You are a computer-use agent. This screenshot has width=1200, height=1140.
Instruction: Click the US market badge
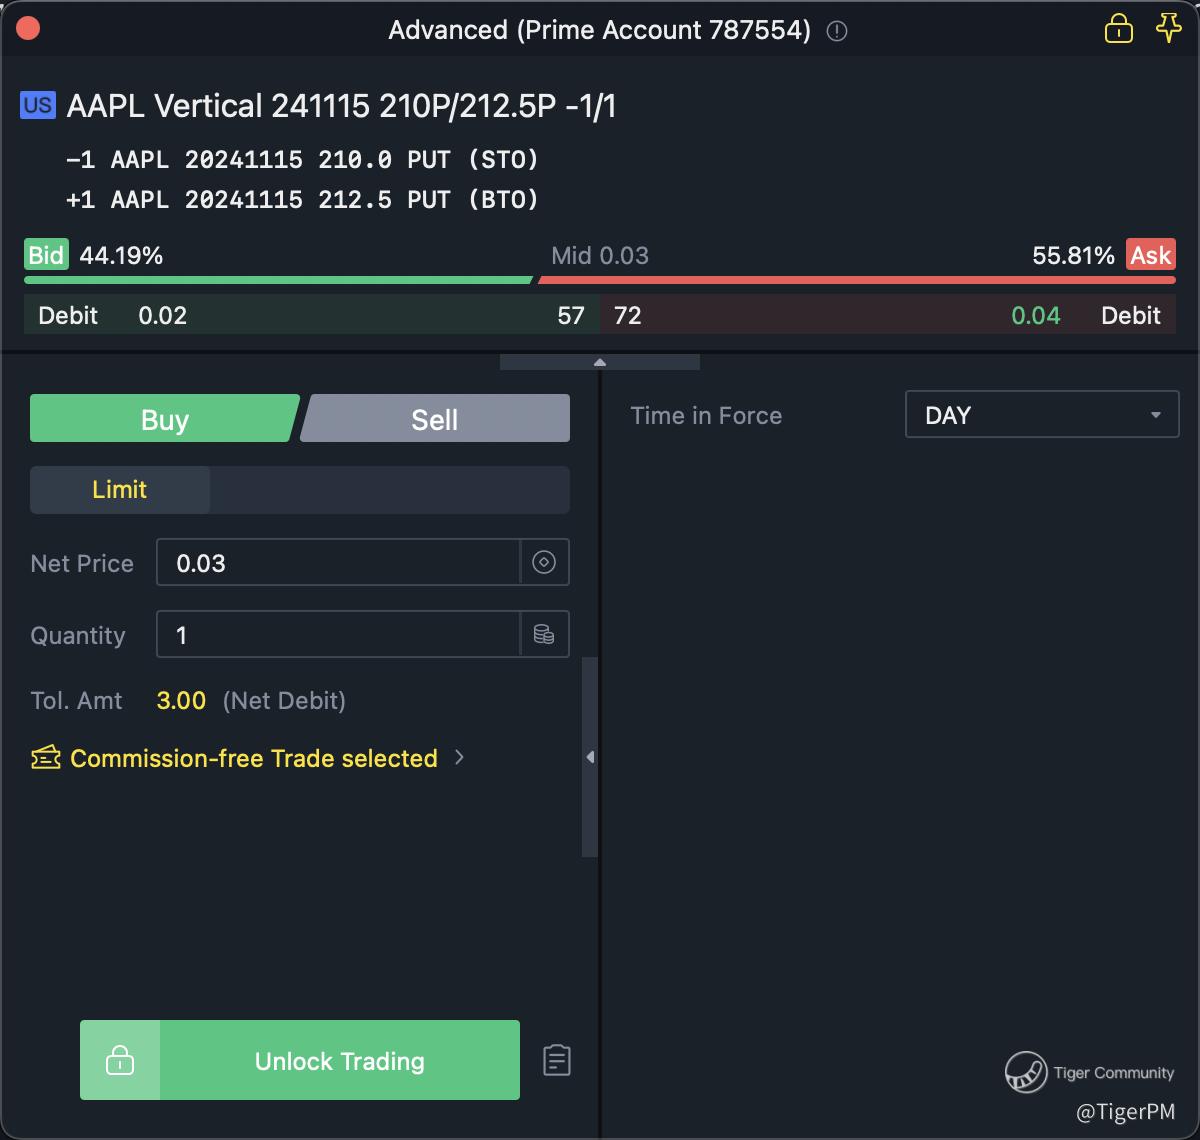(38, 105)
